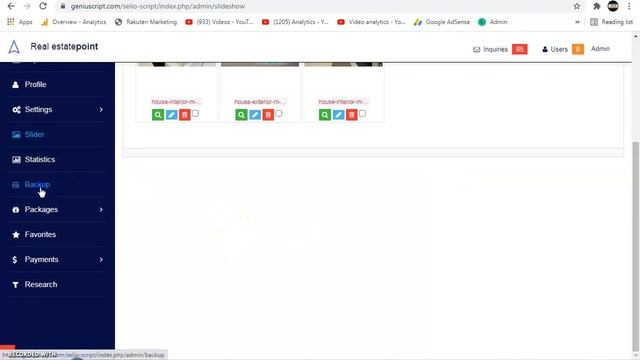
Task: Open the Overview - Analytics bookmark
Action: click(x=74, y=22)
